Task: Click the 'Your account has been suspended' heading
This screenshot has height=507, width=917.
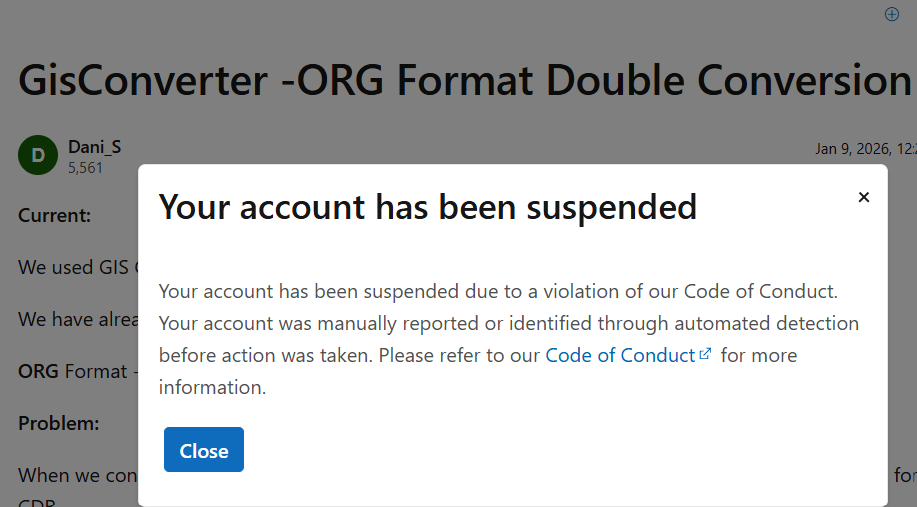Action: (428, 207)
